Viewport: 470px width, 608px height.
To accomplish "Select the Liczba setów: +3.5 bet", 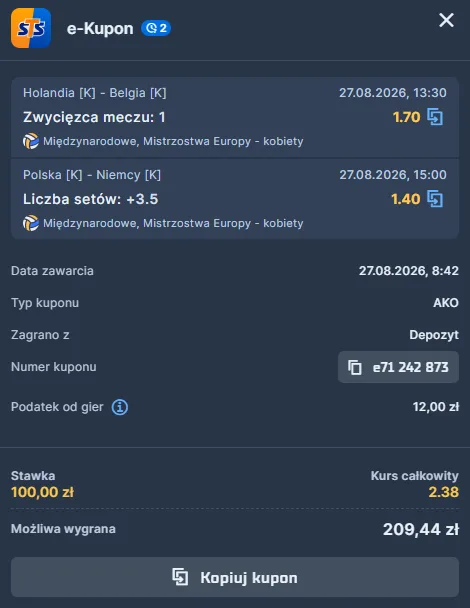I will (90, 199).
